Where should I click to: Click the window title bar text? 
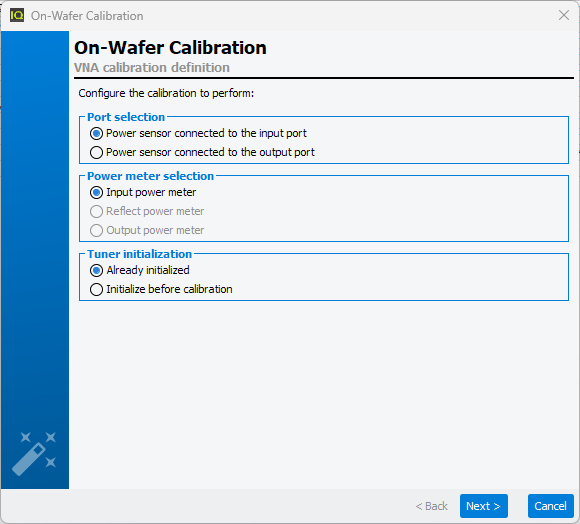click(87, 16)
